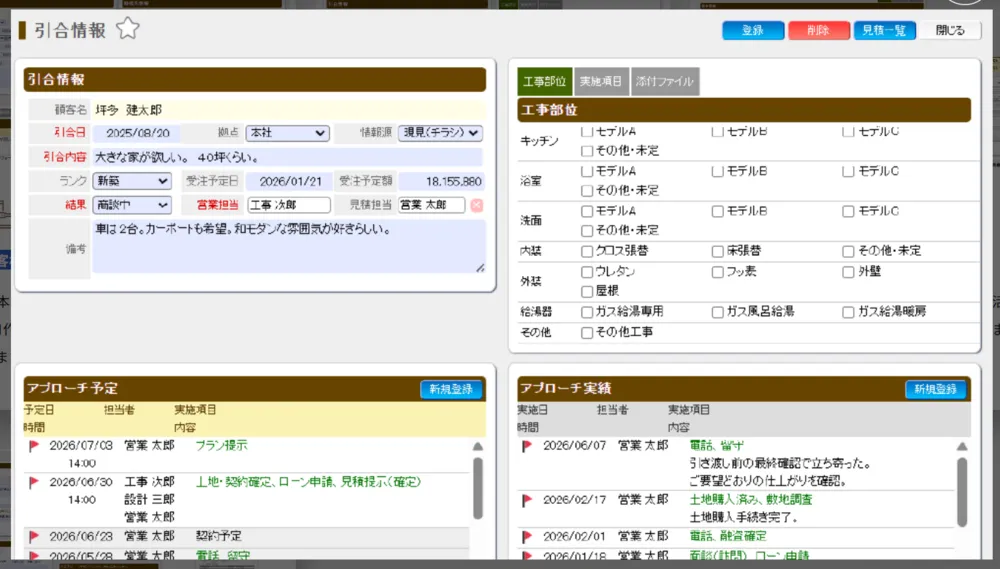Click customer name 坪多 建太郎
Viewport: 1000px width, 569px height.
click(129, 110)
